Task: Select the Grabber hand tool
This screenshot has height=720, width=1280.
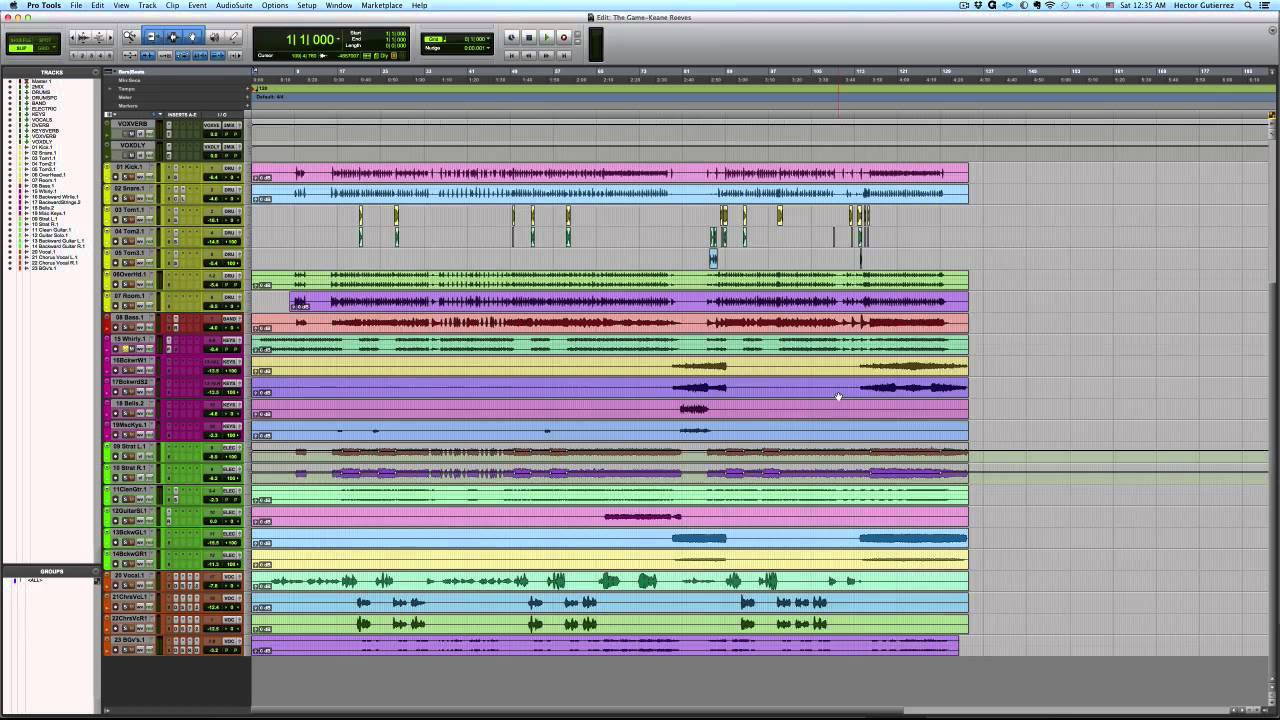Action: click(193, 37)
